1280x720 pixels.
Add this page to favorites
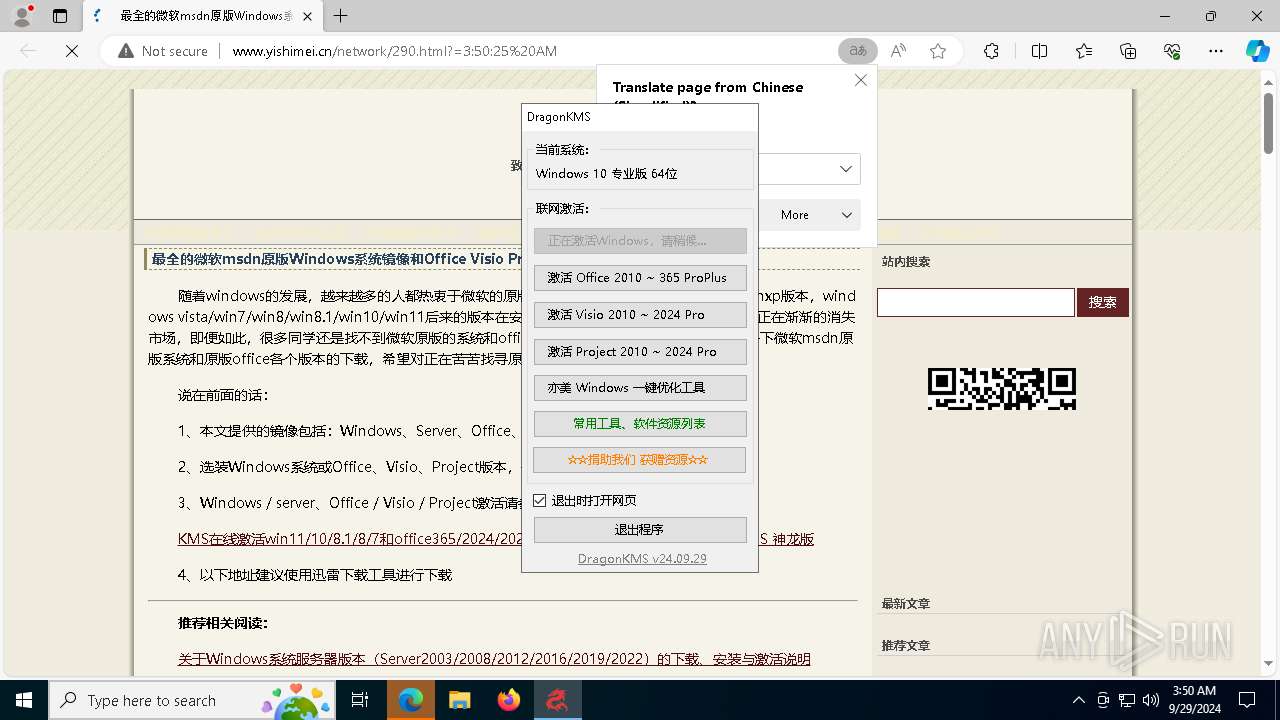(938, 51)
